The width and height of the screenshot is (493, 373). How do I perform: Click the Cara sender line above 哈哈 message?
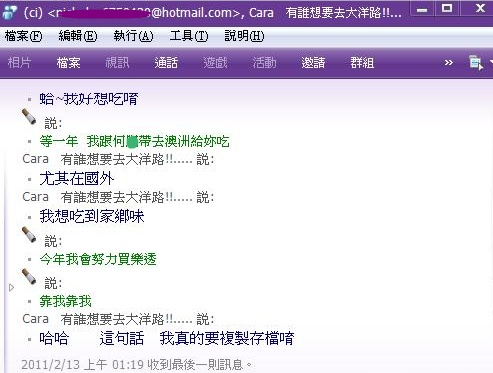[x=118, y=319]
